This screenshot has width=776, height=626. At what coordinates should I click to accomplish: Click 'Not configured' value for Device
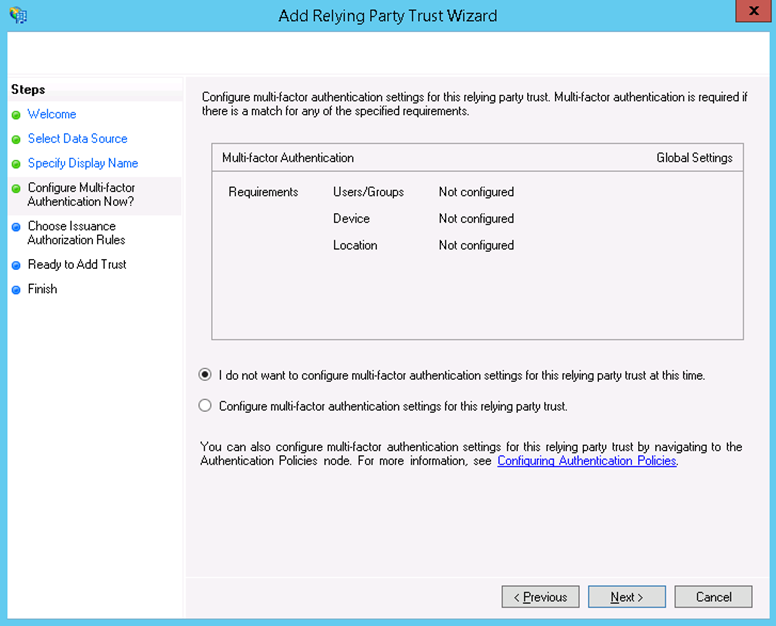(x=476, y=219)
